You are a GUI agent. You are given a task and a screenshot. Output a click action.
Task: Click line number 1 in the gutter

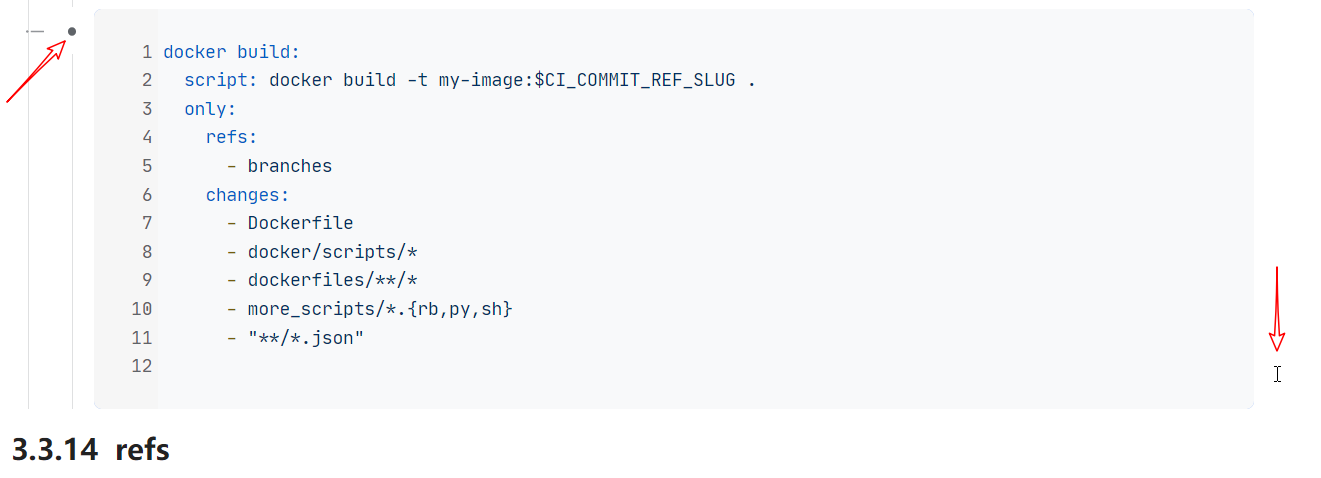click(147, 52)
